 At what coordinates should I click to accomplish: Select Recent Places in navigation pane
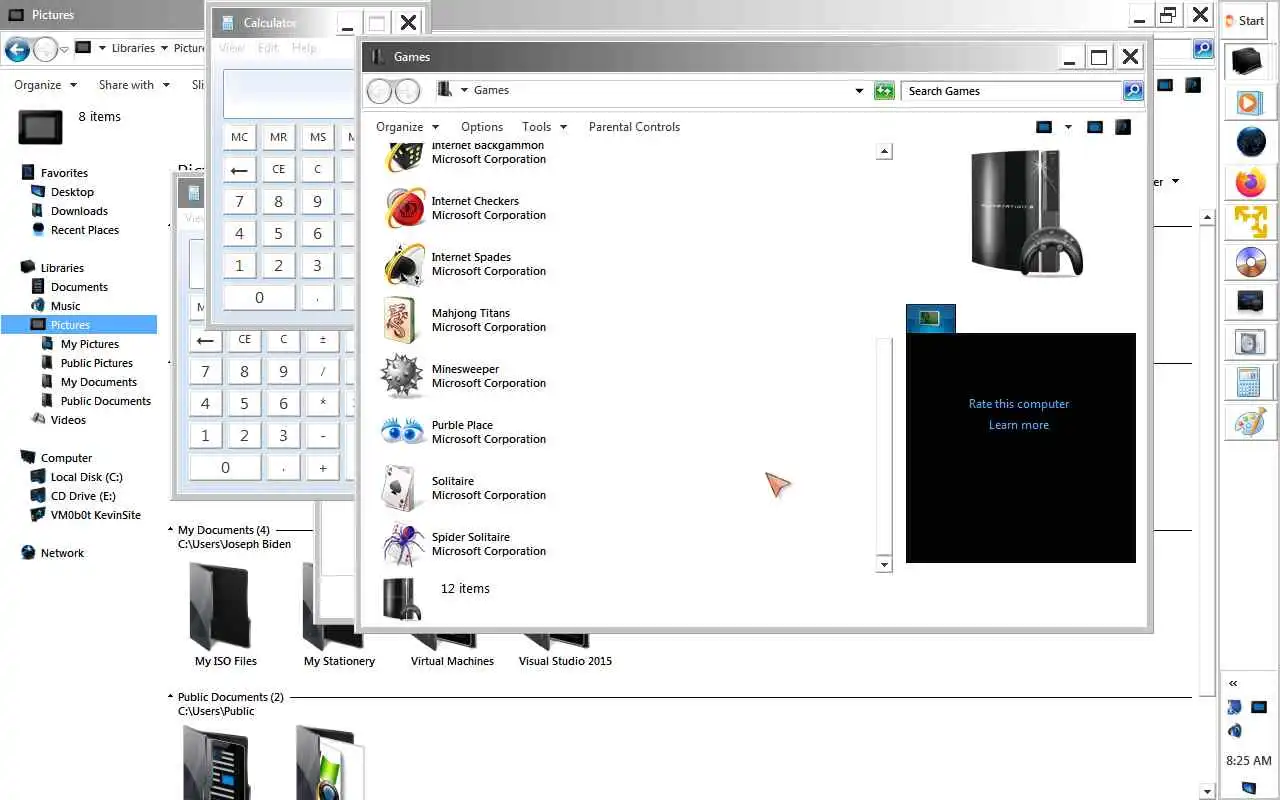pos(84,230)
